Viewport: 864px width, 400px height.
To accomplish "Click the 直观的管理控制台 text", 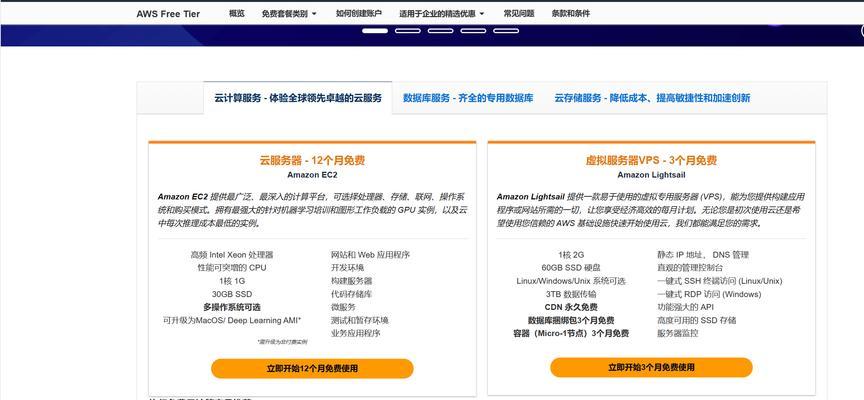I will coord(690,268).
